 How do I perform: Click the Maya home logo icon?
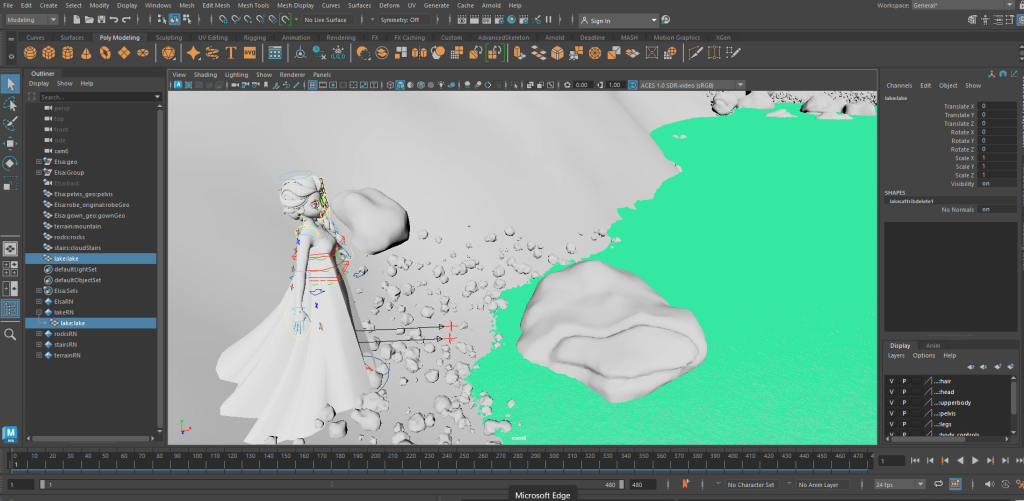[10, 434]
